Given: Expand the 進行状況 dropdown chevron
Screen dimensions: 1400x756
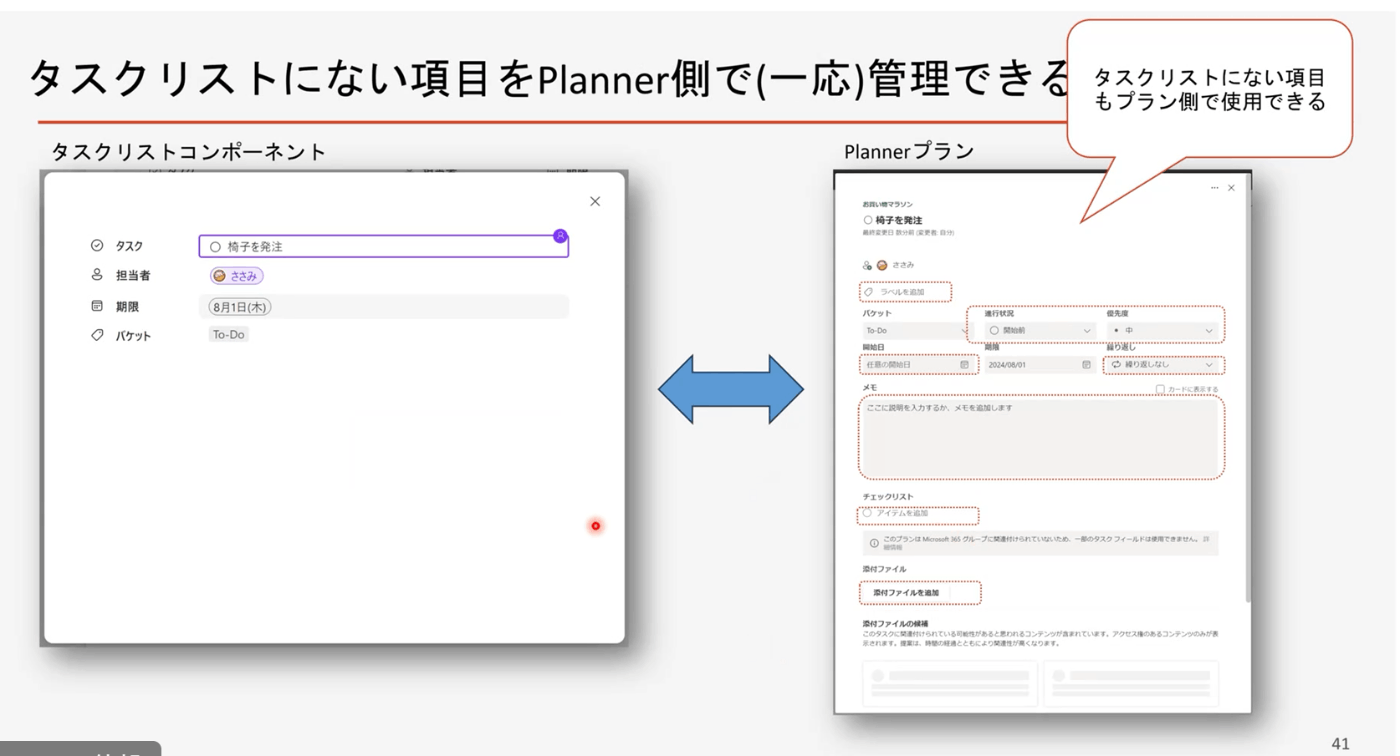Looking at the screenshot, I should point(1087,331).
